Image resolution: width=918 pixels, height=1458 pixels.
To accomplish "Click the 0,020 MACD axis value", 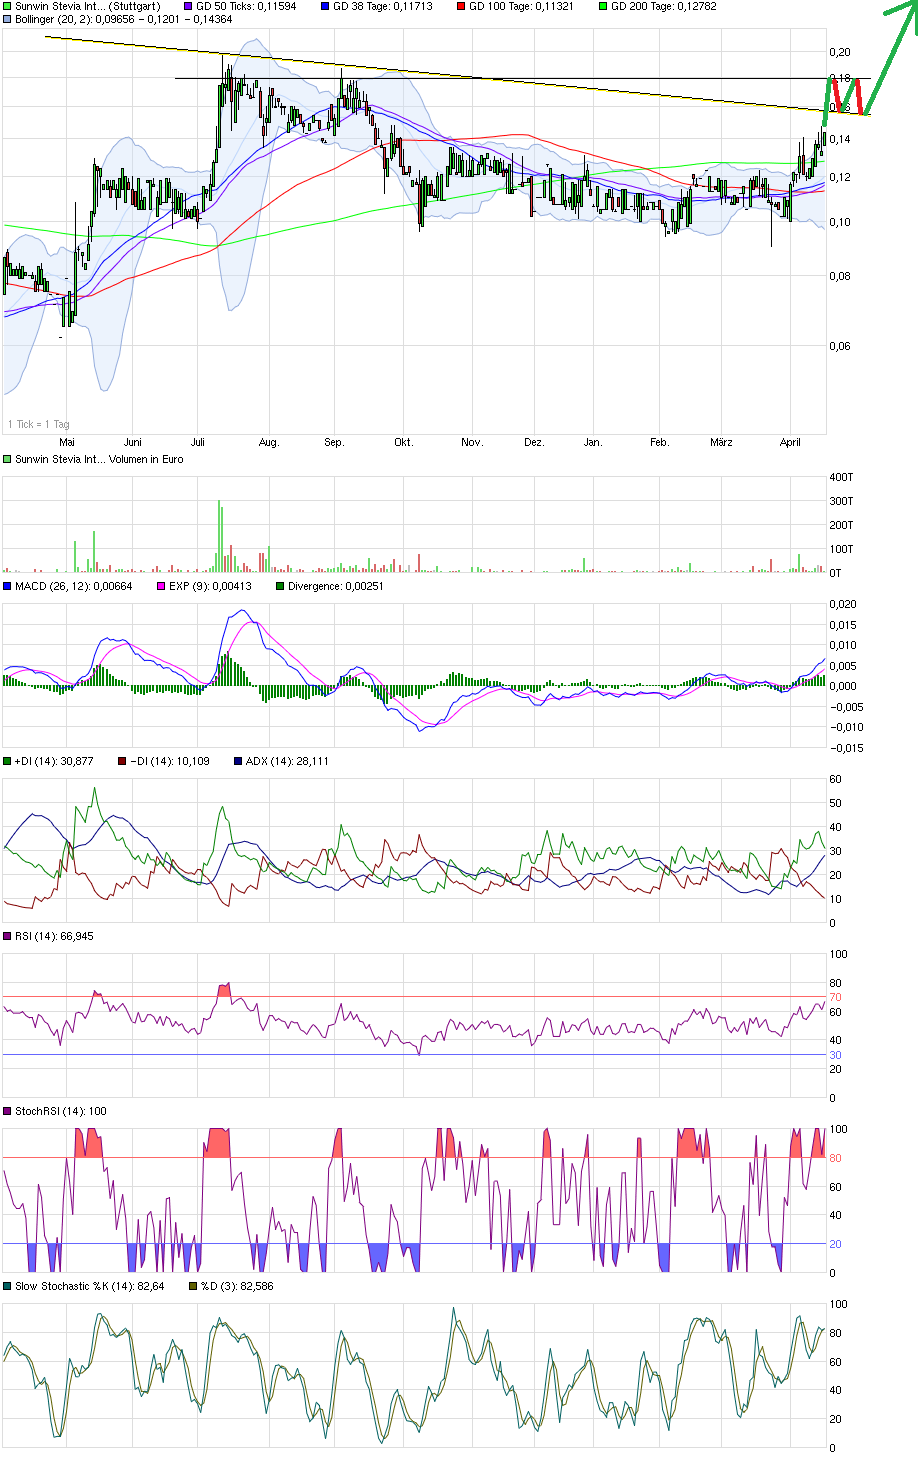I will click(x=844, y=604).
